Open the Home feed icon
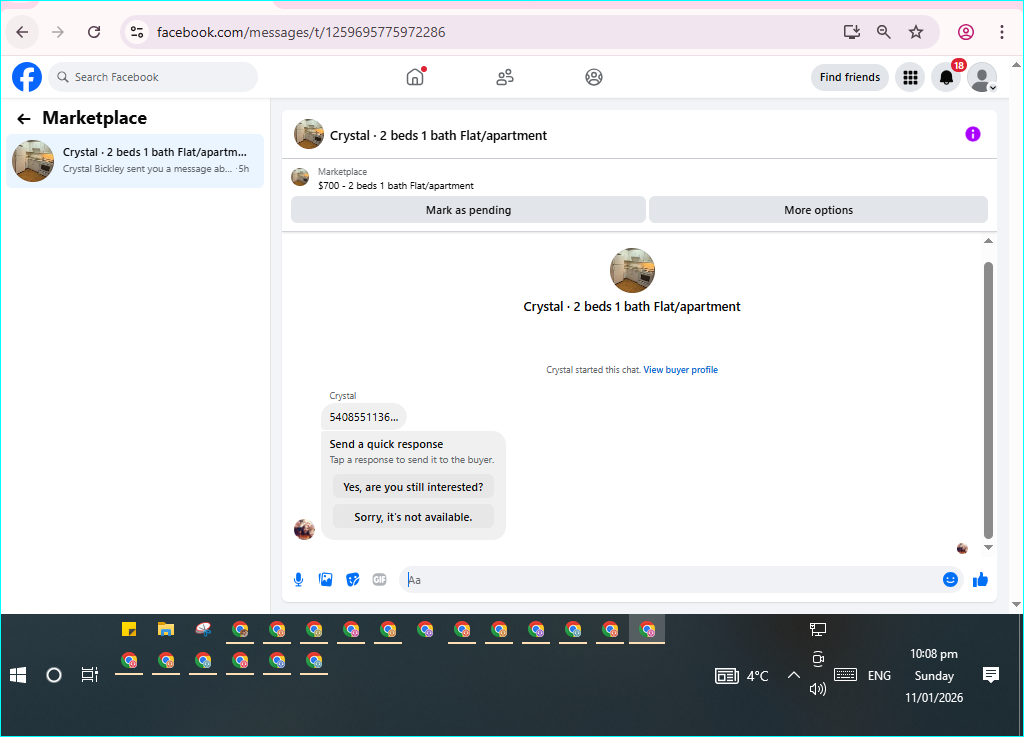The height and width of the screenshot is (737, 1024). pos(415,77)
